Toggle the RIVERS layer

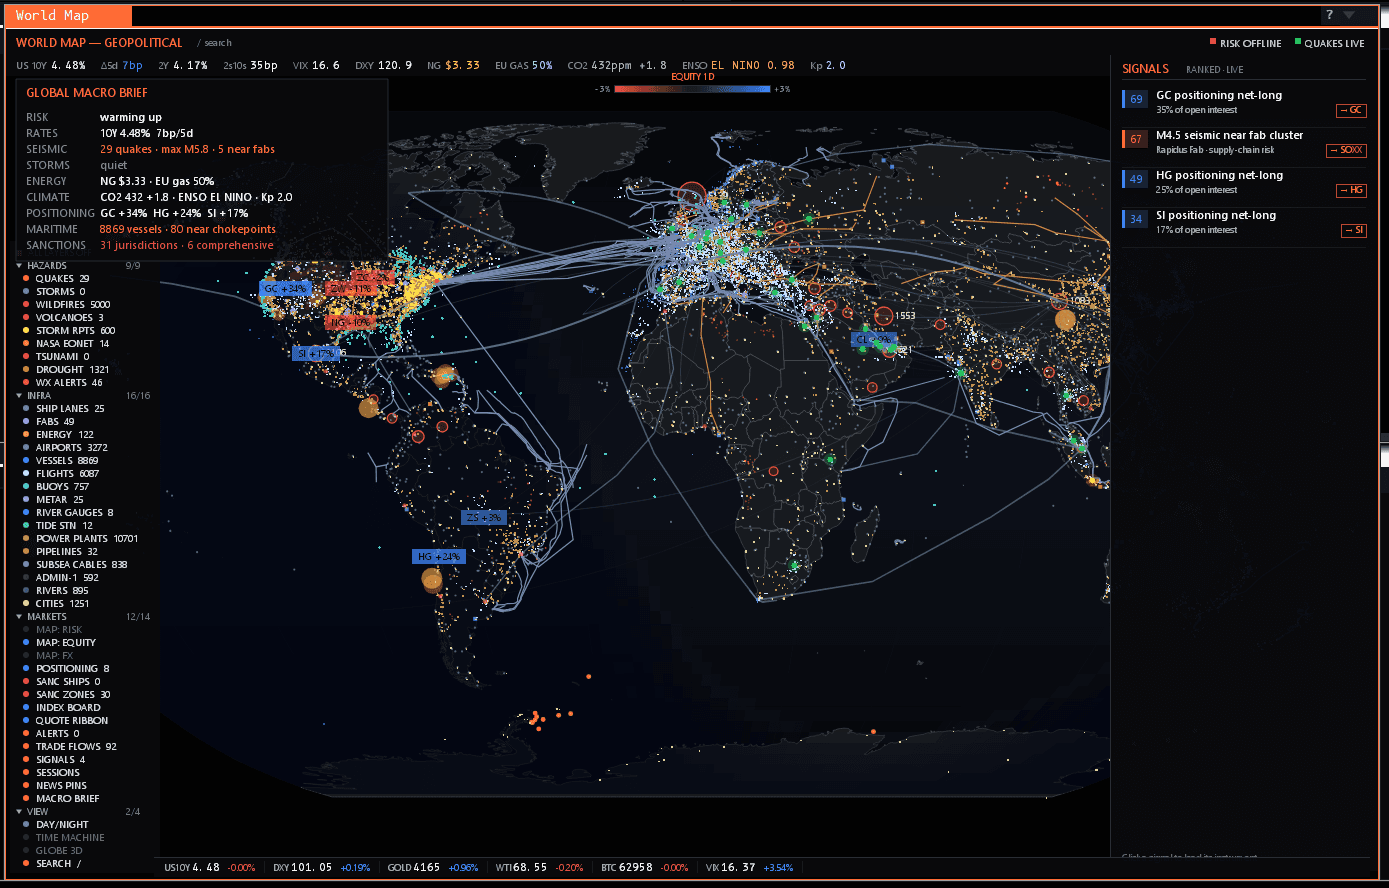[55, 590]
